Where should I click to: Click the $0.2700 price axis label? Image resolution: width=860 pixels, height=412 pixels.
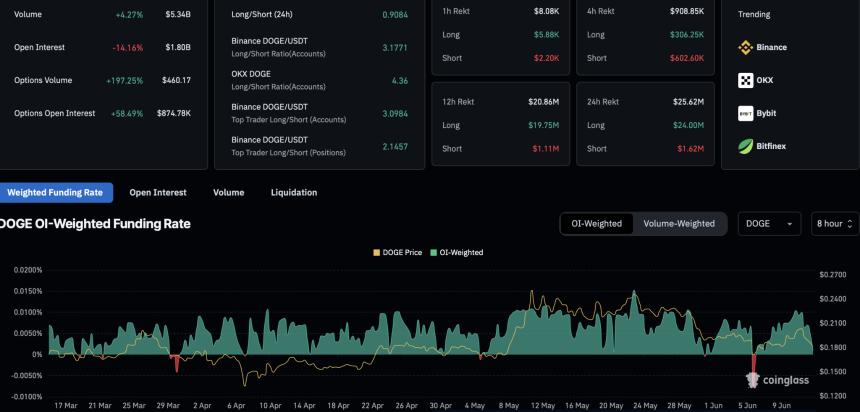832,274
